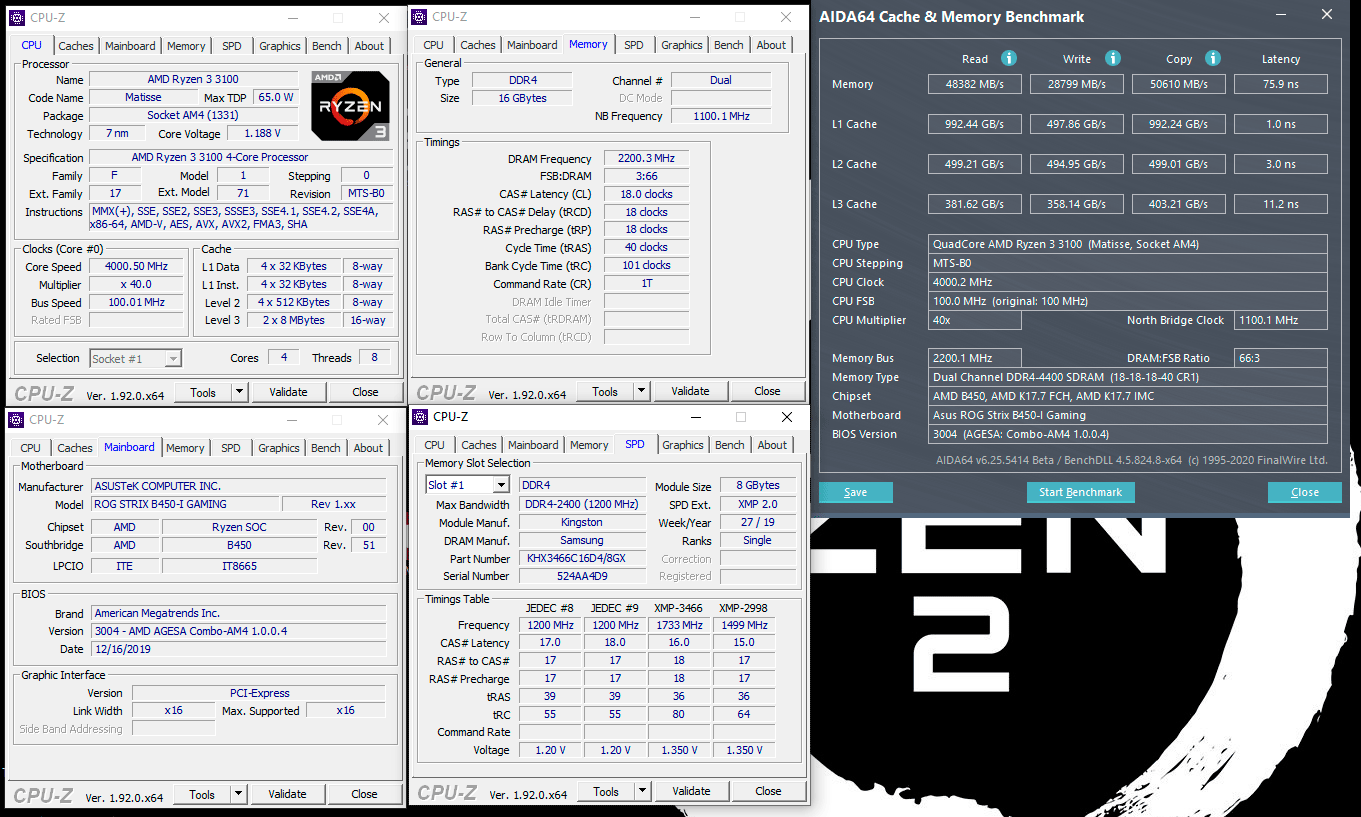Open the Bench tab in the CPU window

[327, 46]
